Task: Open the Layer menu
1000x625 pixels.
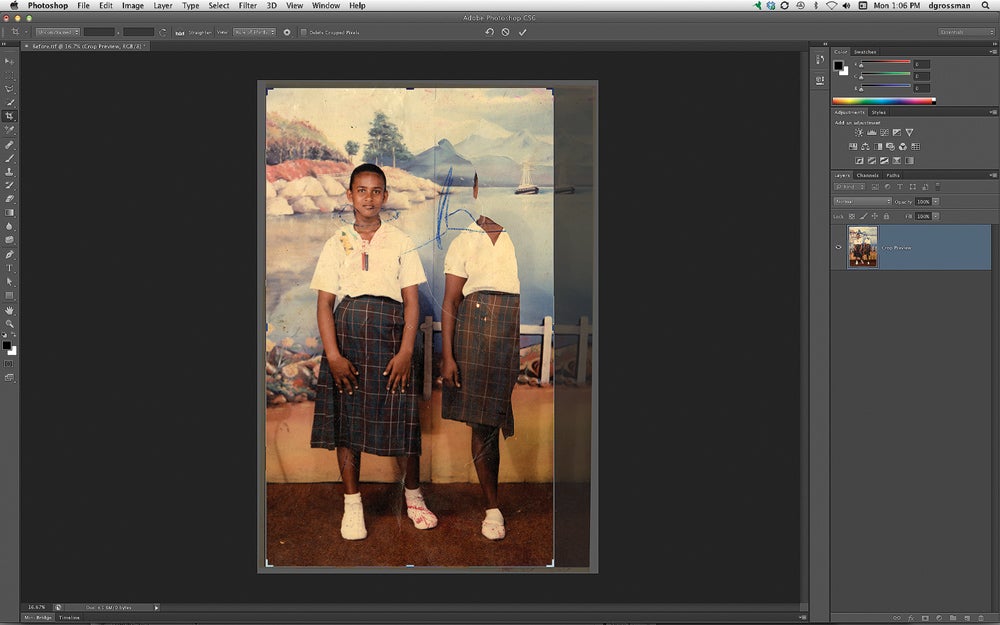Action: 163,5
